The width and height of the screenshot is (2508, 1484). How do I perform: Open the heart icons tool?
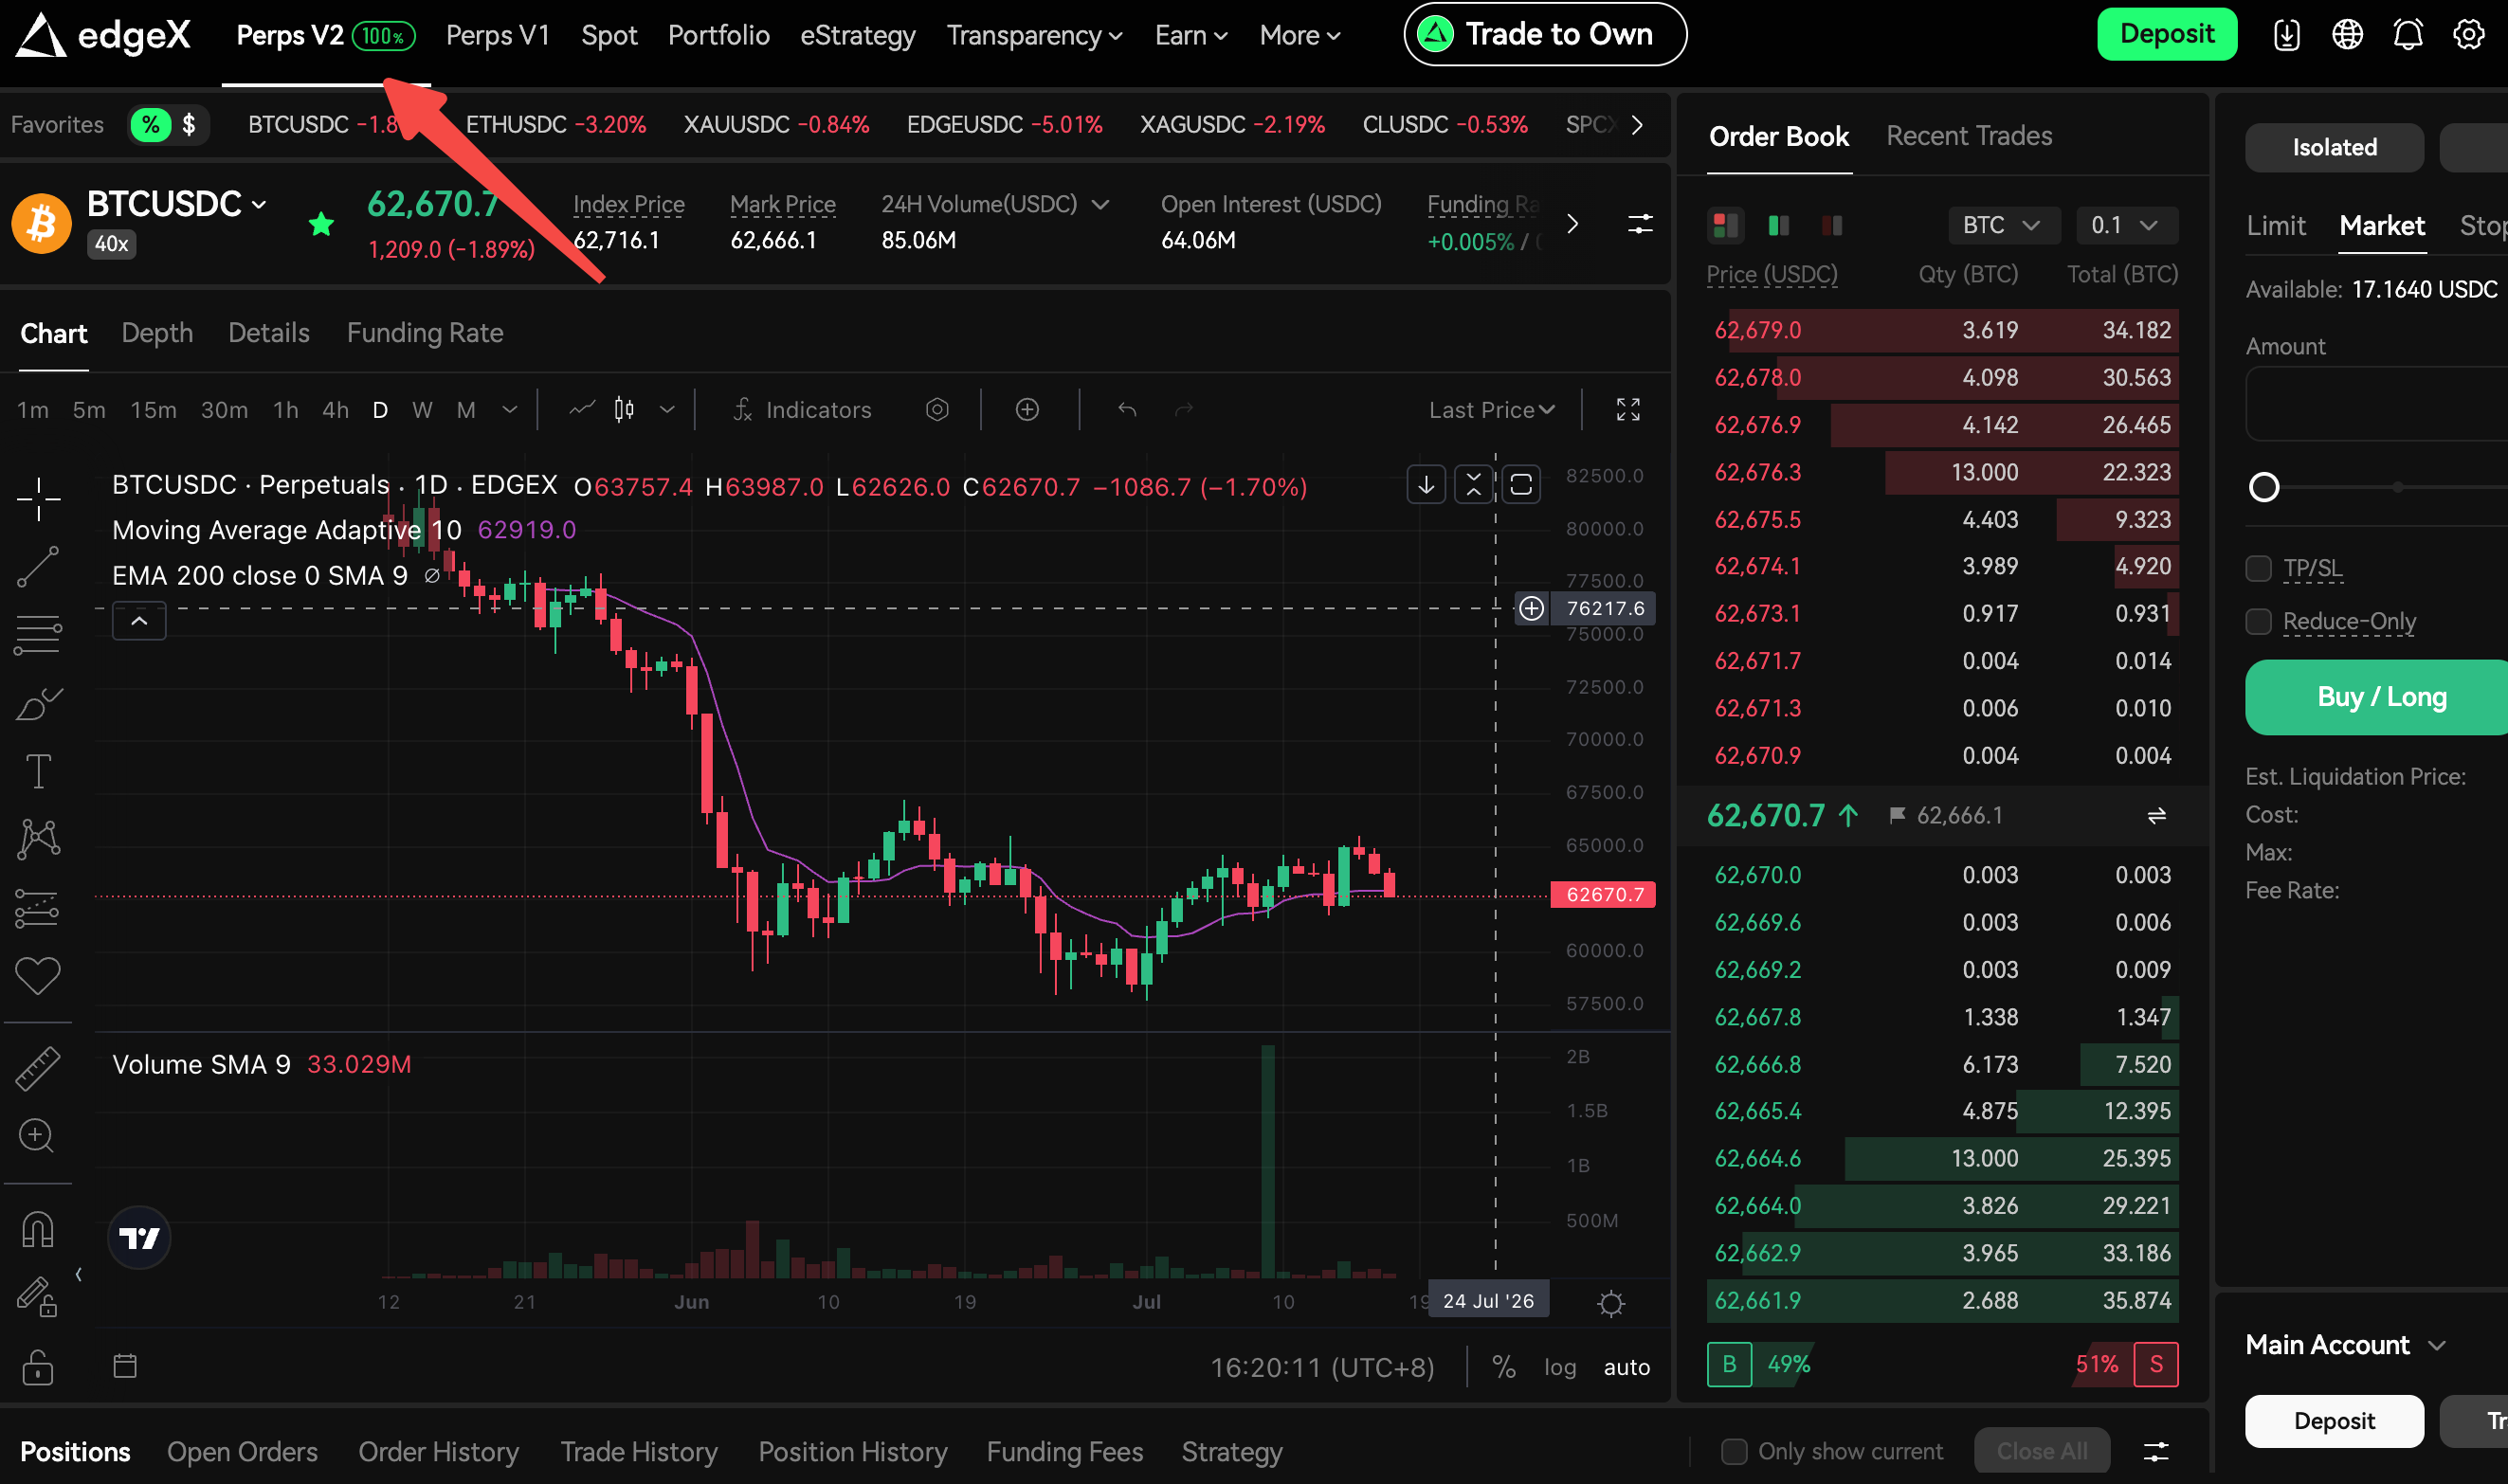coord(38,975)
